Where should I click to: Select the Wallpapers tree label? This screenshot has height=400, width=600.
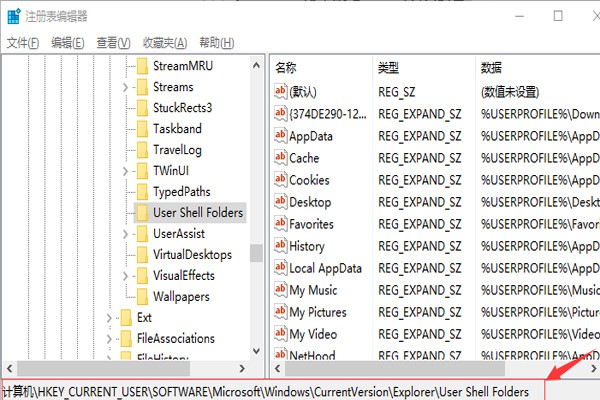tap(181, 297)
